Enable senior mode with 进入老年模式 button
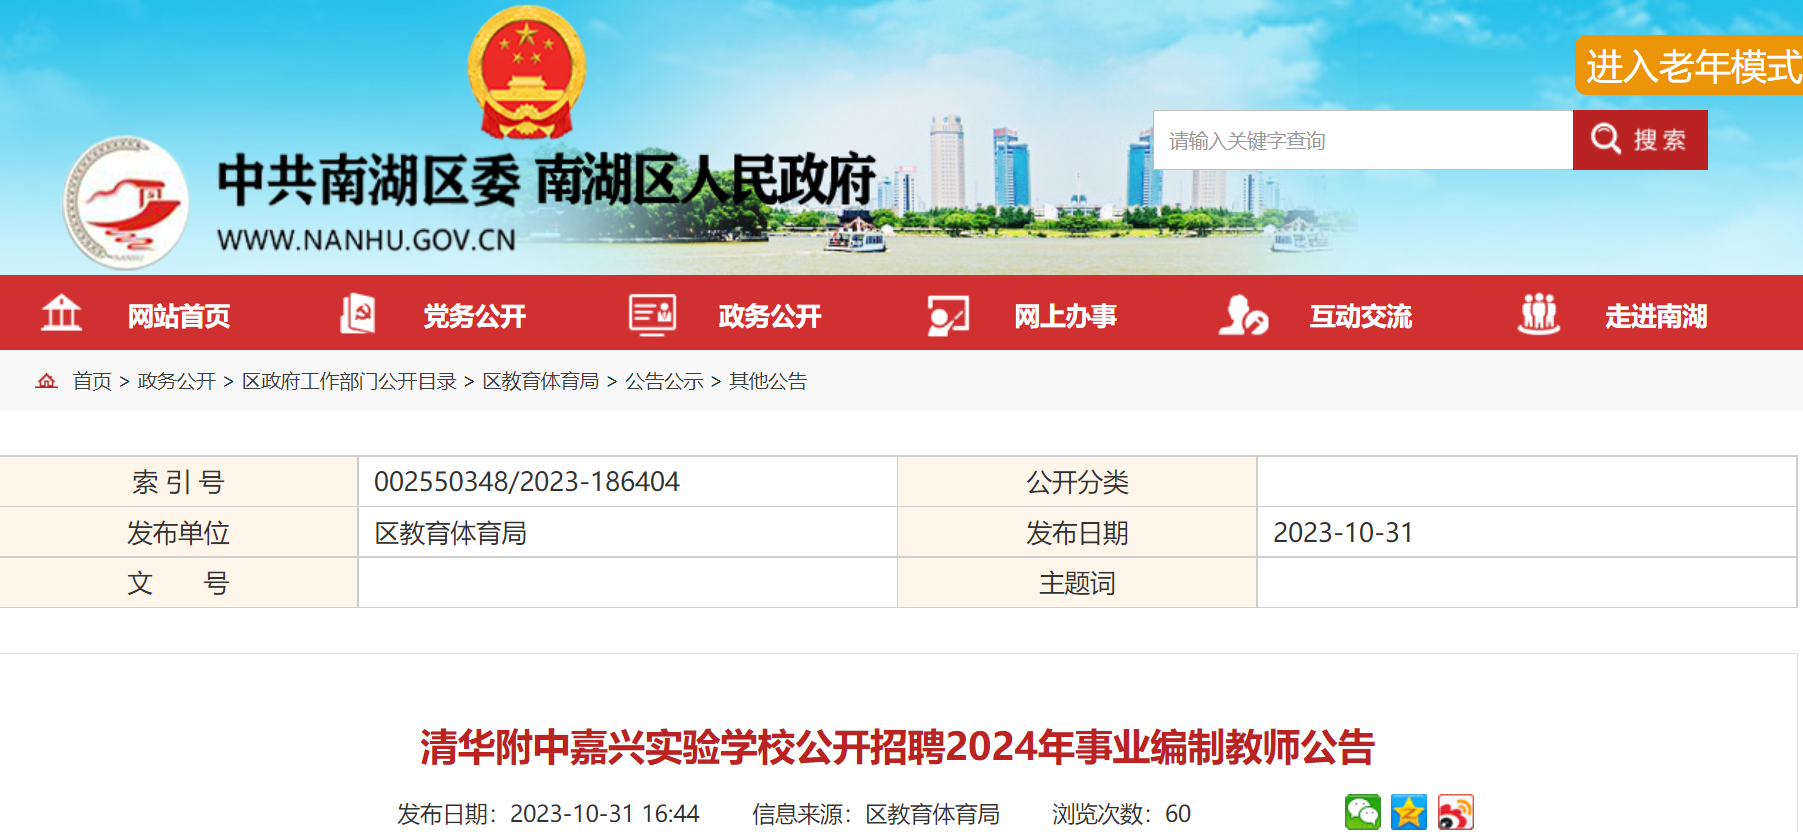The height and width of the screenshot is (832, 1803). (x=1691, y=67)
